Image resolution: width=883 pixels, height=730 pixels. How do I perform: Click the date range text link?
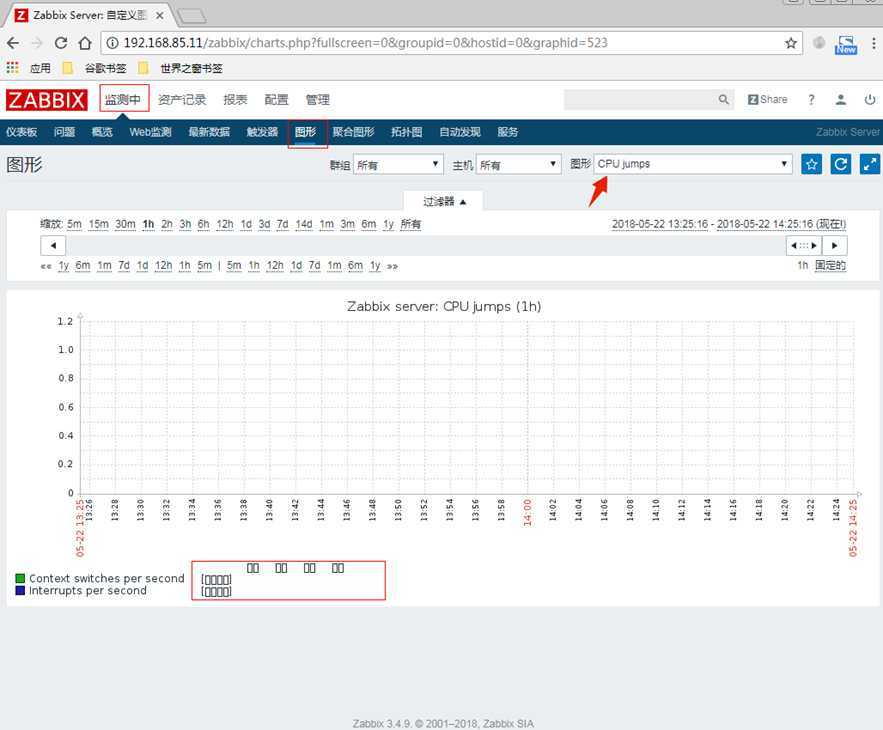pyautogui.click(x=729, y=224)
